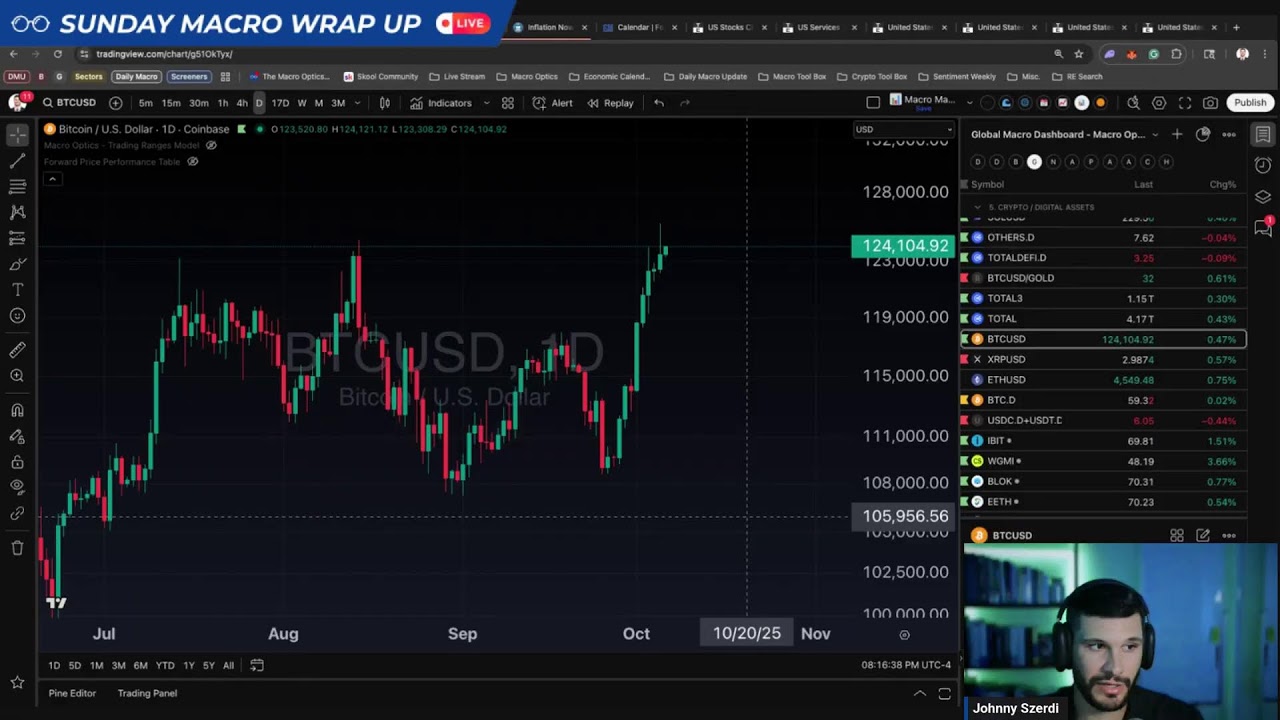Open quick search magnifier in top toolbar
The width and height of the screenshot is (1280, 720).
[x=1133, y=103]
